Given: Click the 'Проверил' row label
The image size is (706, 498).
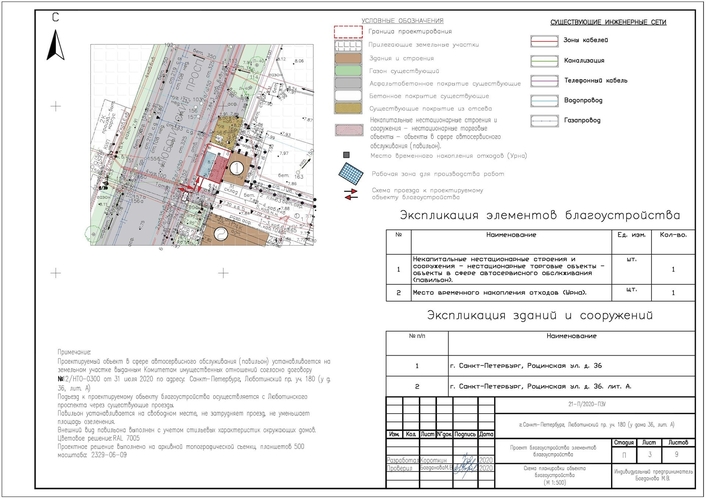Looking at the screenshot, I should click(x=399, y=468).
